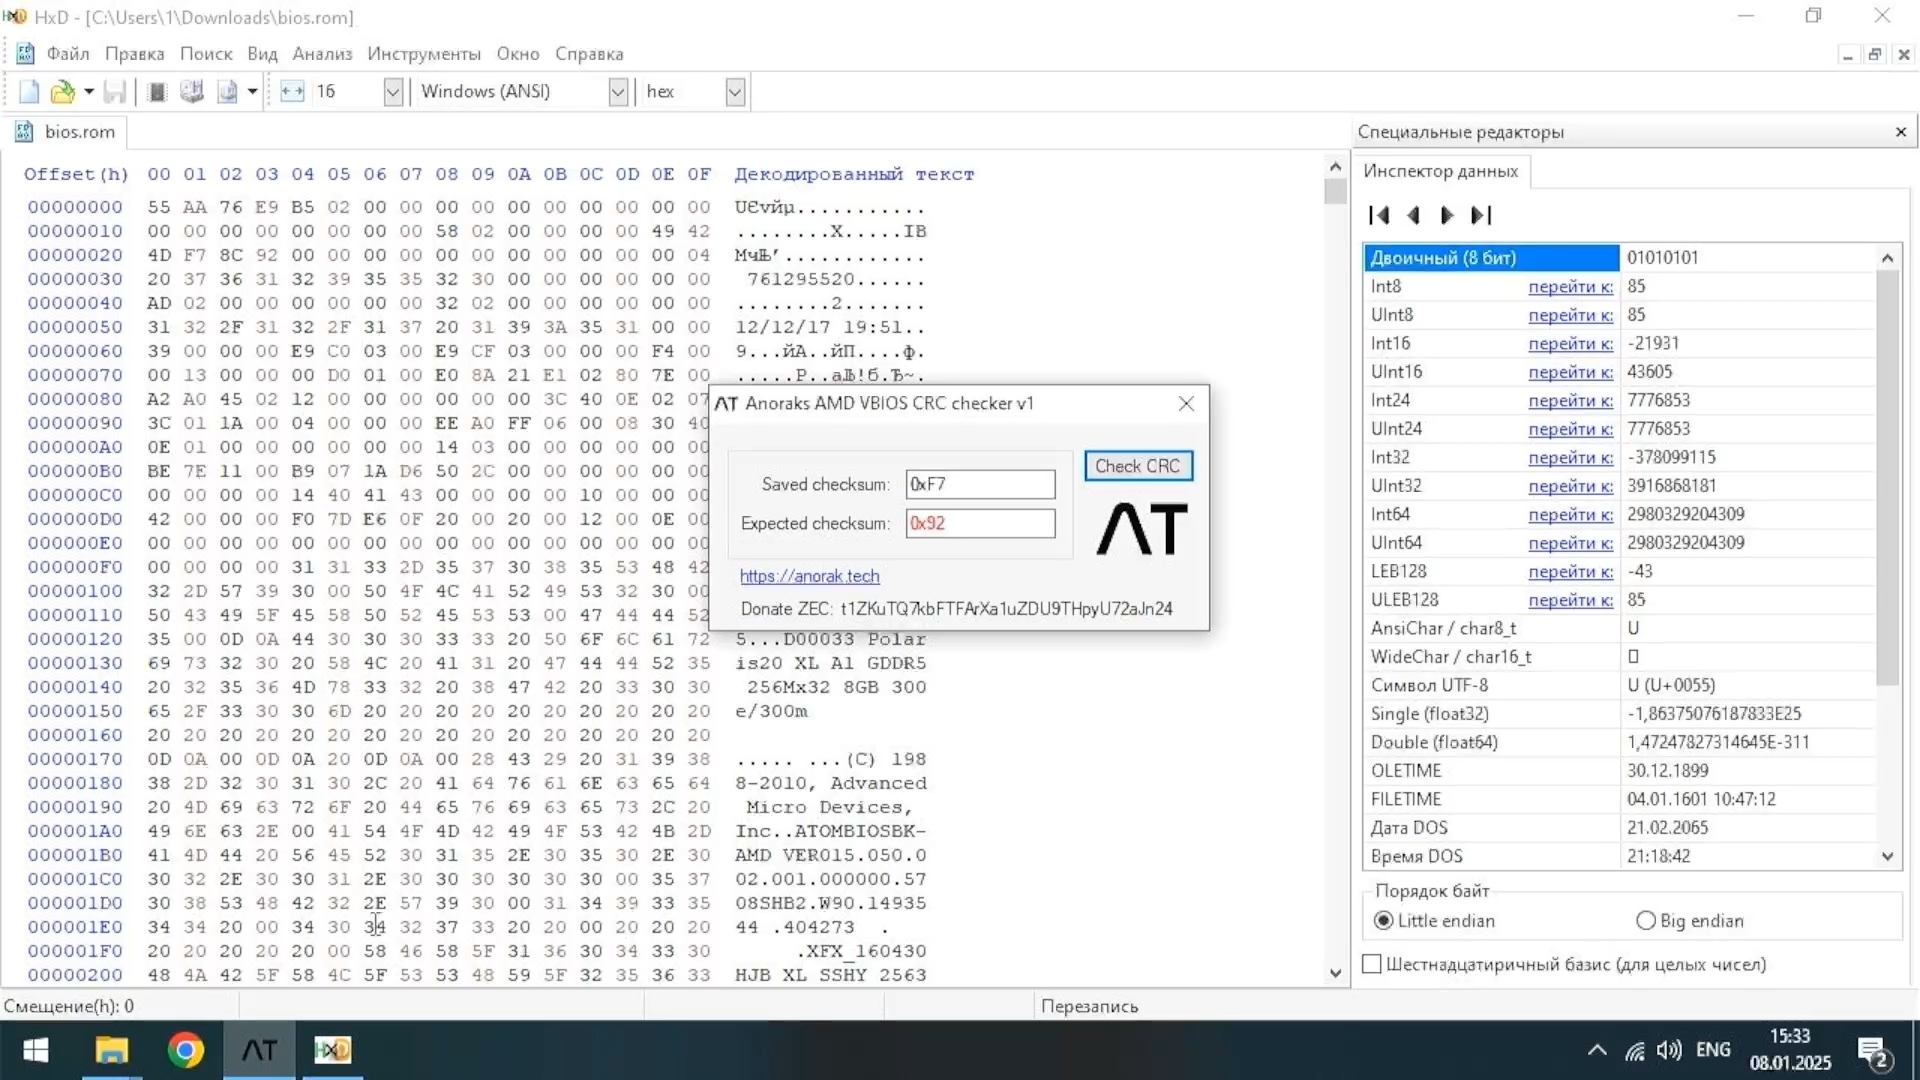Go to last byte in Data inspector
Image resolution: width=1920 pixels, height=1080 pixels.
1481,215
